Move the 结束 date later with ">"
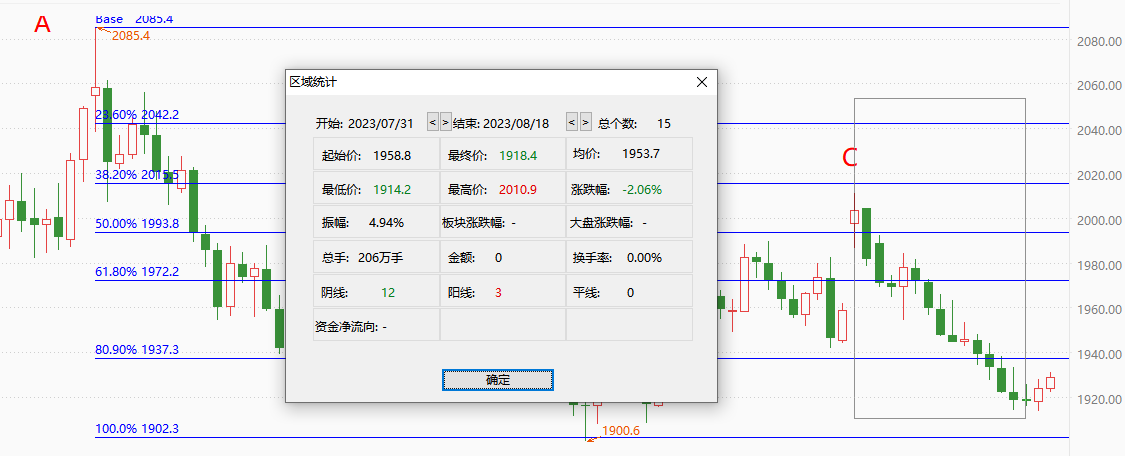Screen dimensions: 1125x456 (x=585, y=123)
